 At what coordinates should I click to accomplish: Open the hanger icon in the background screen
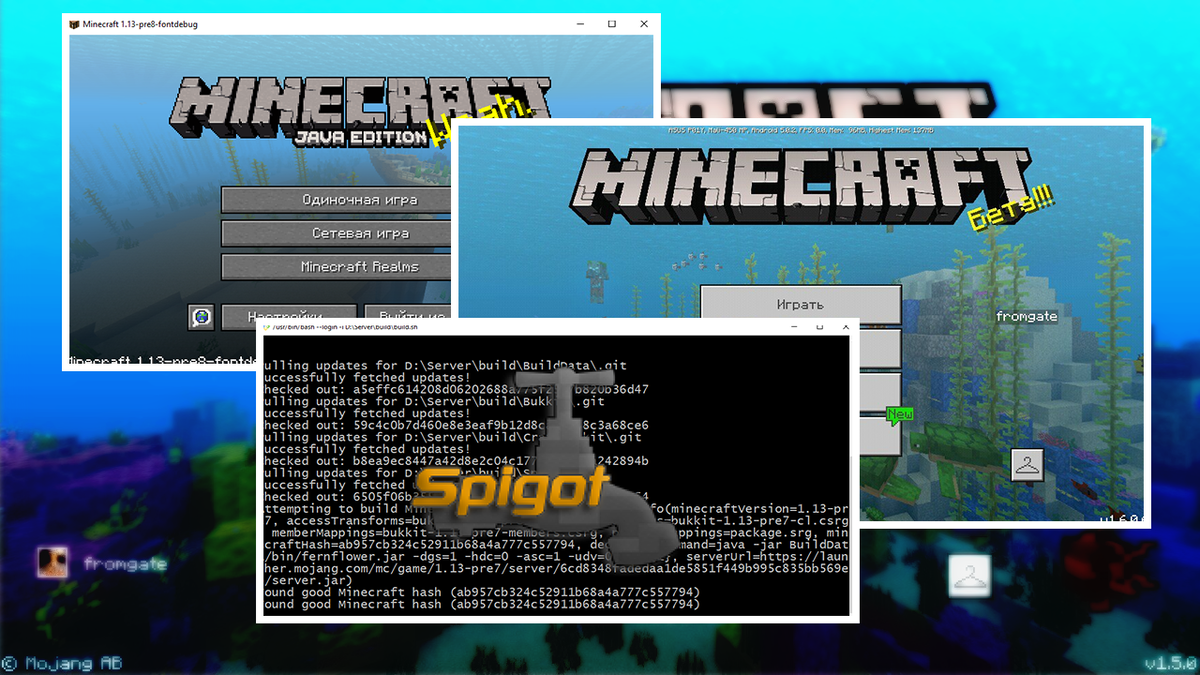969,578
